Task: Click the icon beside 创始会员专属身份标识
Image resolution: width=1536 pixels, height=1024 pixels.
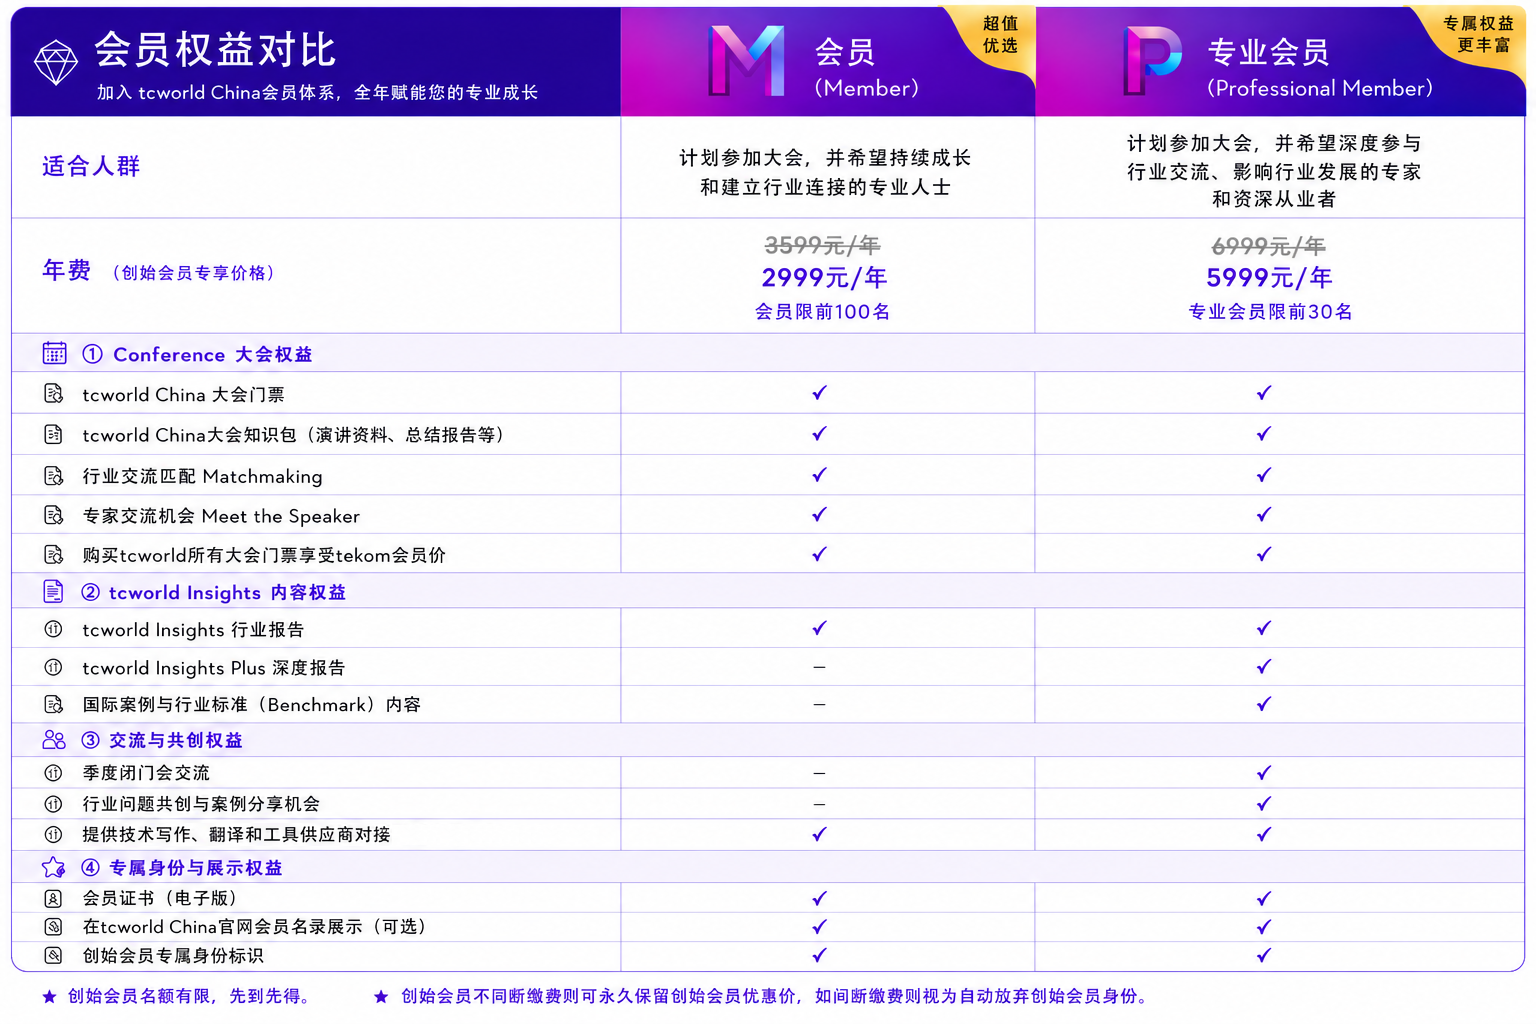Action: [54, 955]
